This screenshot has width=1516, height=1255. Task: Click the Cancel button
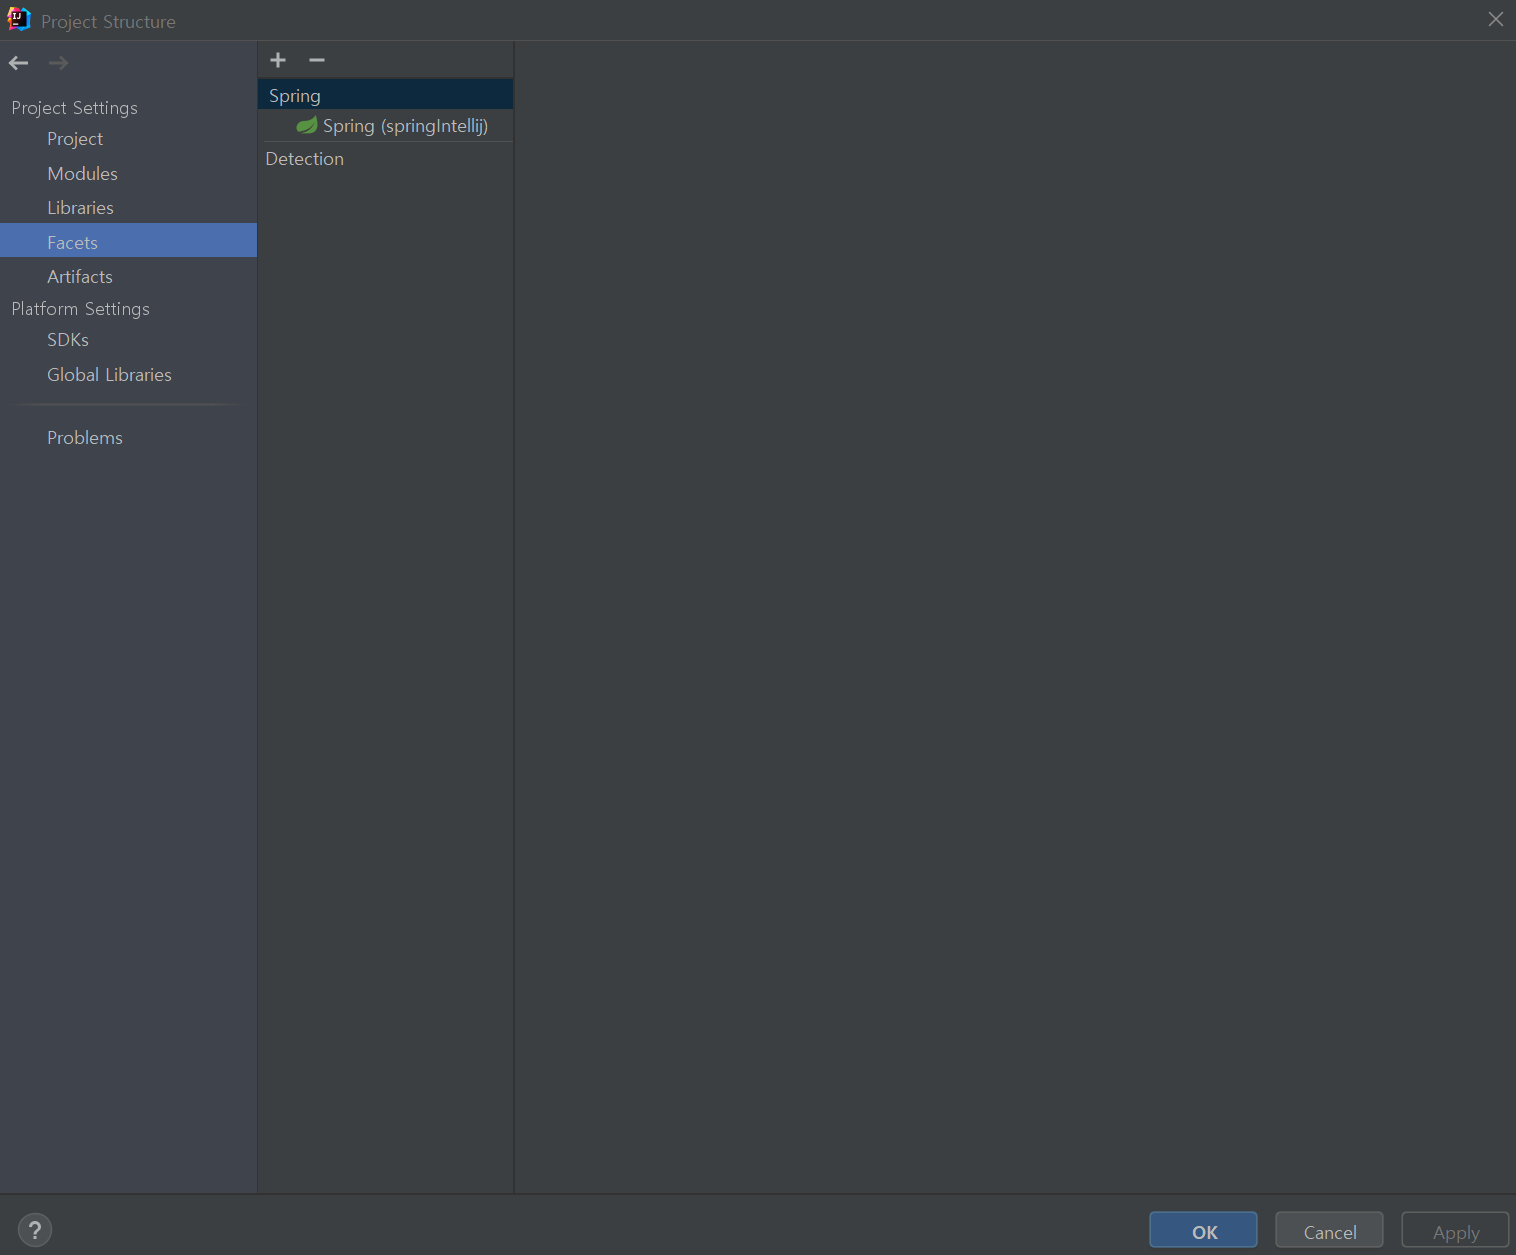click(1329, 1230)
